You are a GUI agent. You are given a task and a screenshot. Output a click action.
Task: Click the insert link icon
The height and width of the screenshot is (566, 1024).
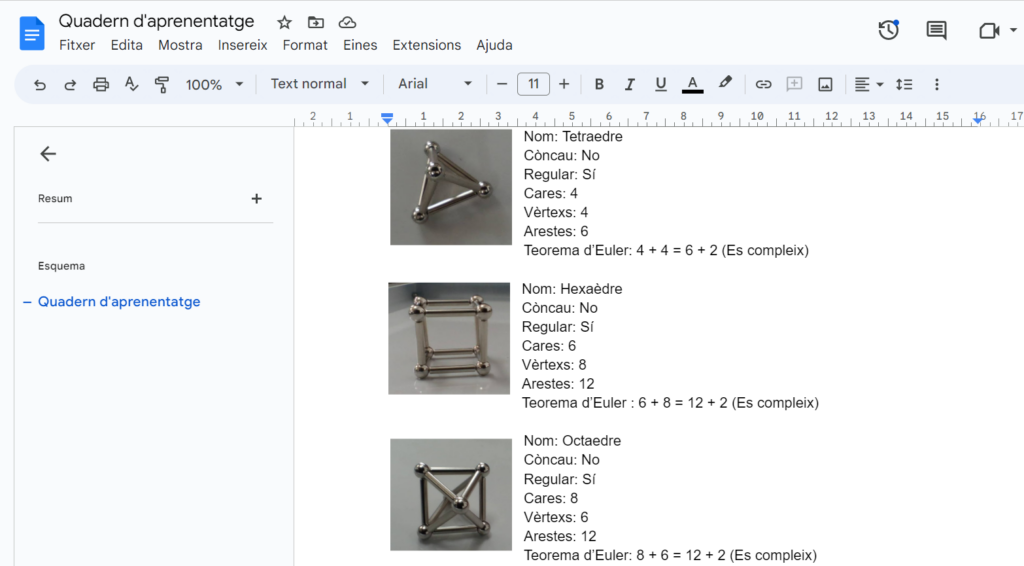click(763, 85)
